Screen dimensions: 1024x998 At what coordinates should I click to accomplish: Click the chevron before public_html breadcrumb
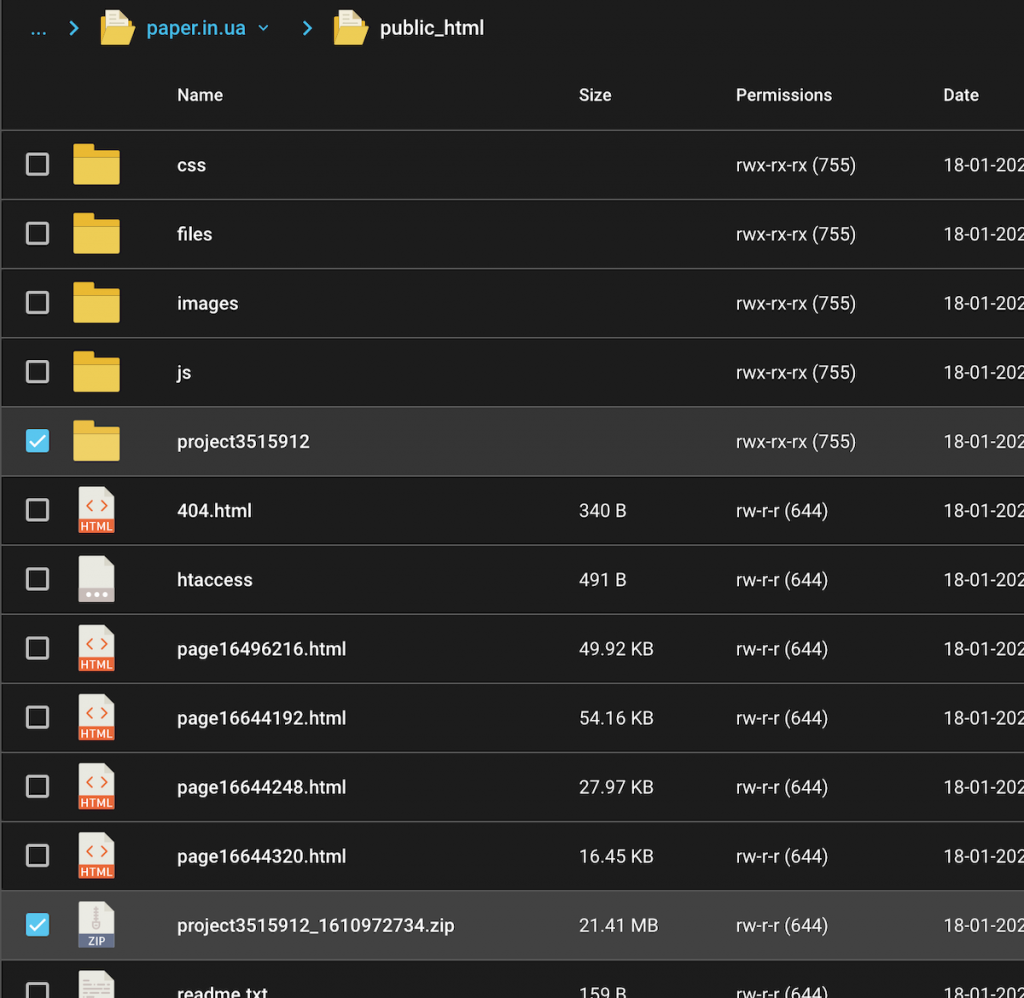coord(308,28)
